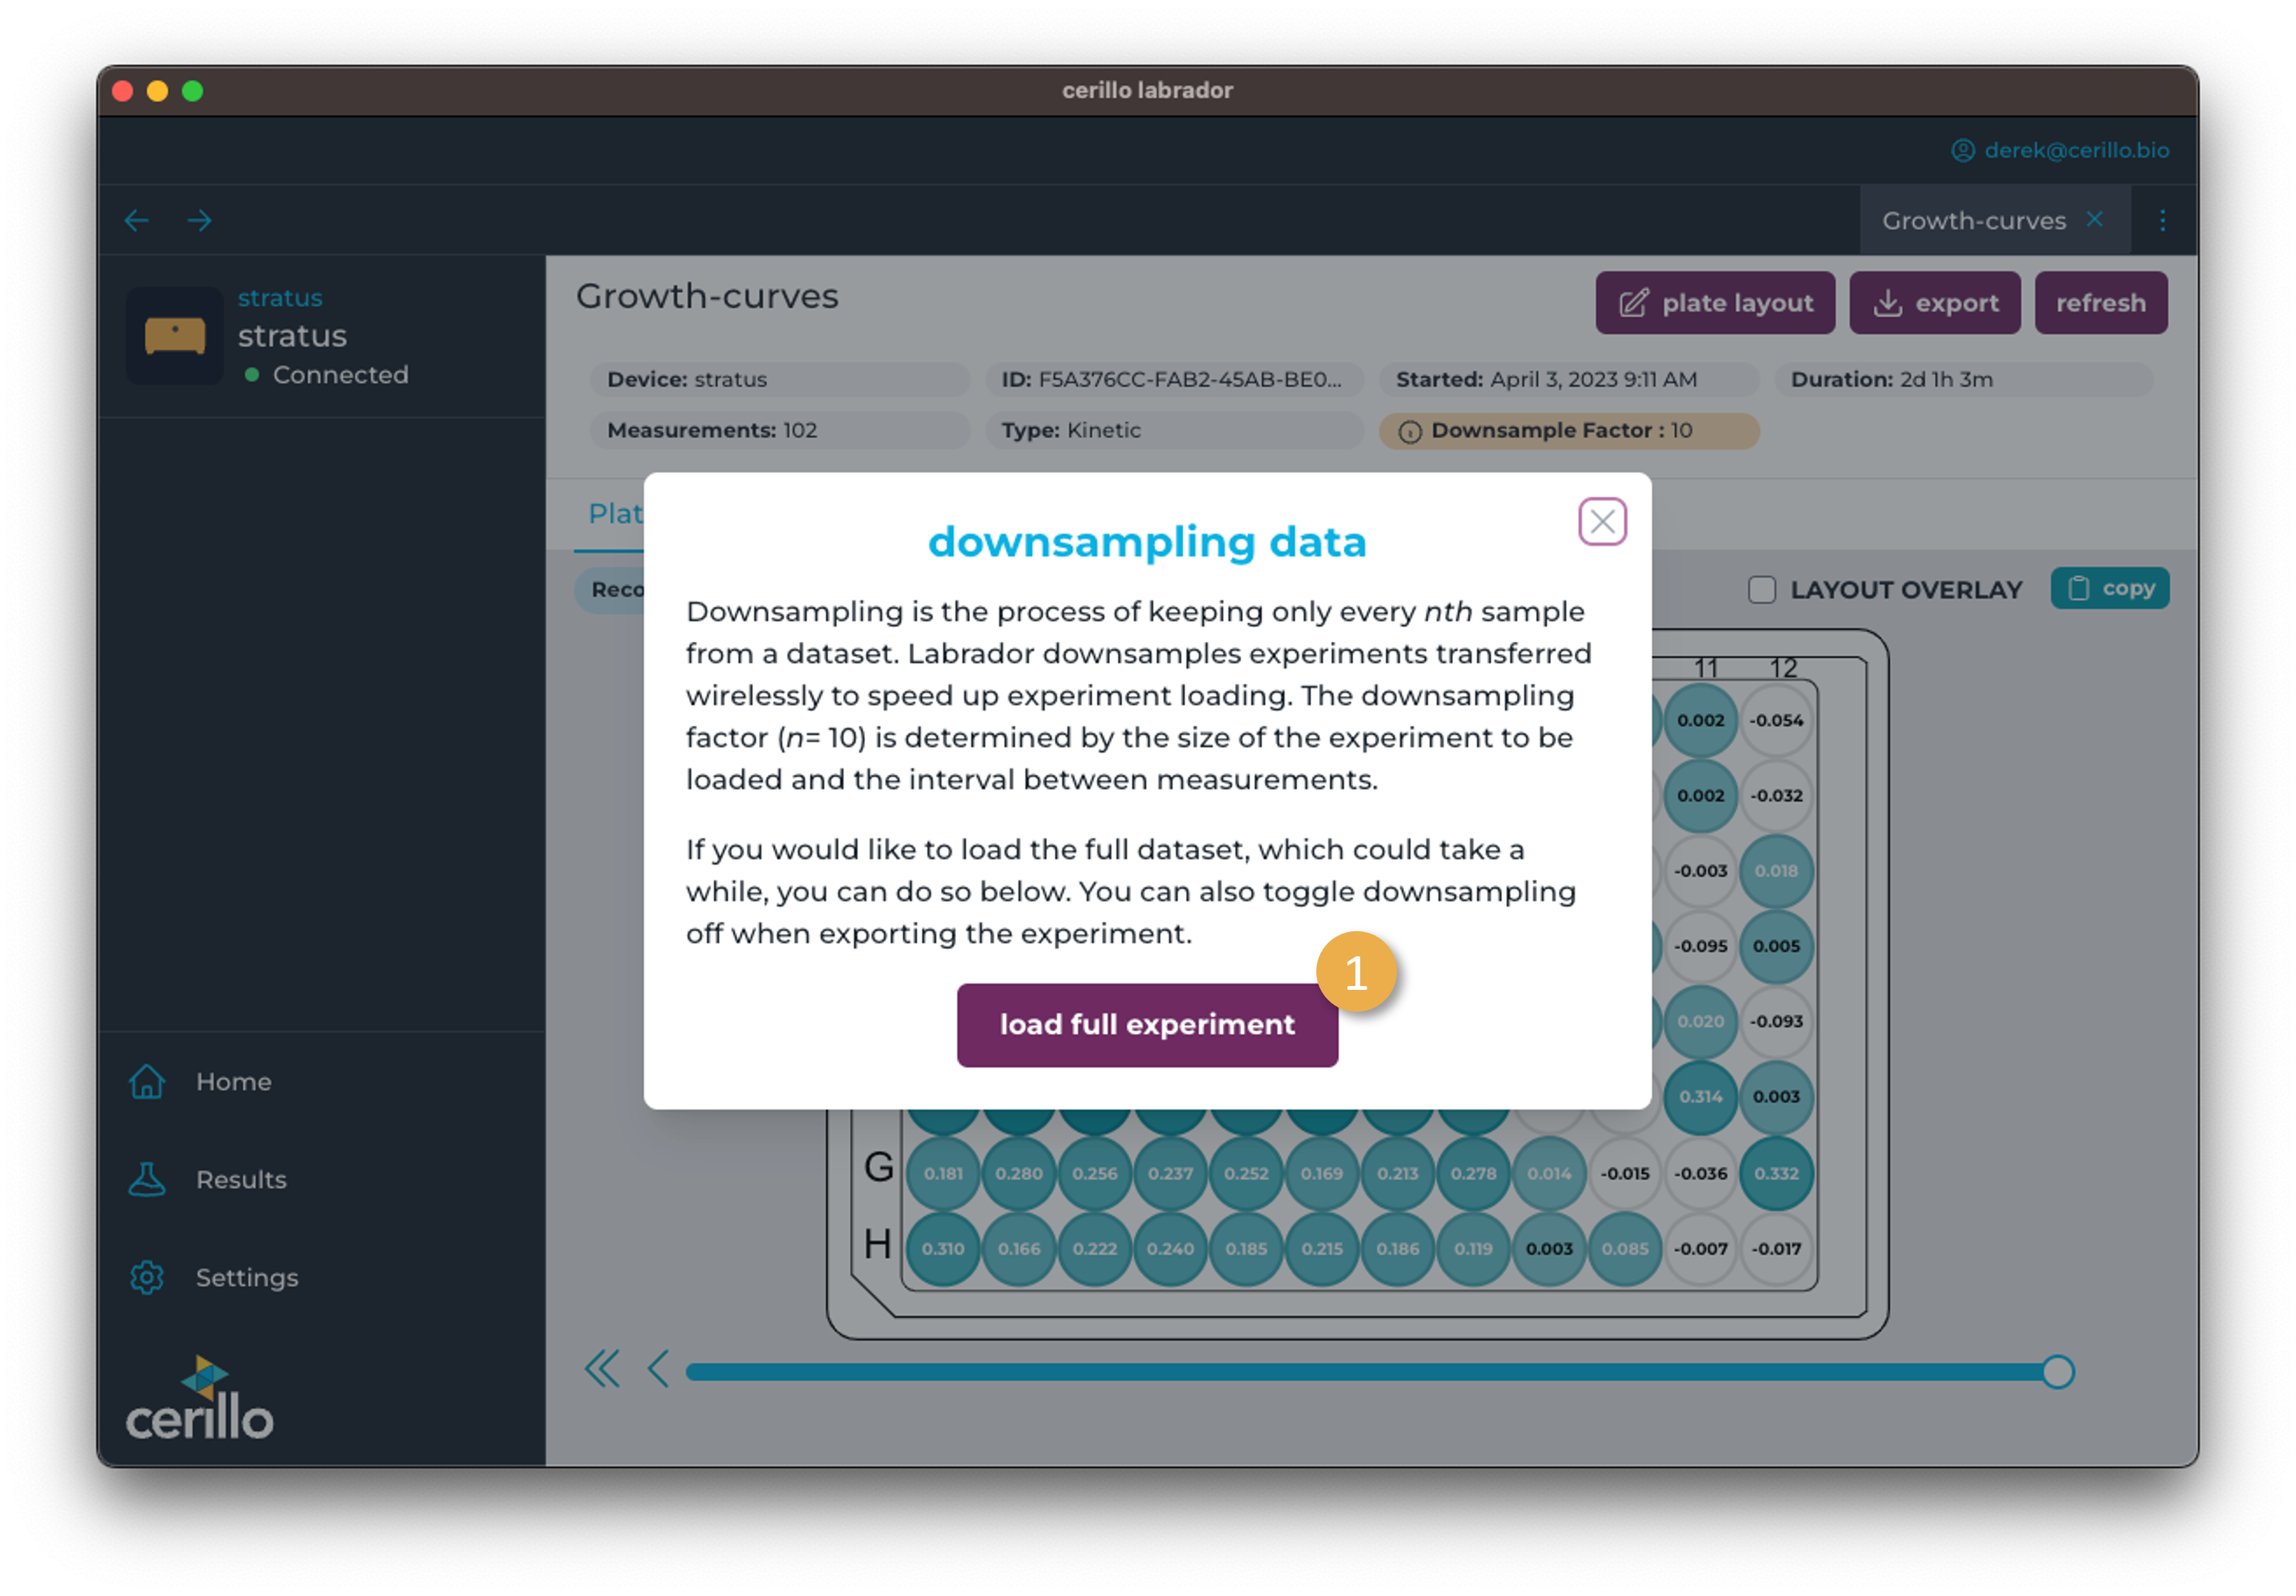Select the stratus device icon
Viewport: 2296px width, 1596px height.
pyautogui.click(x=175, y=336)
